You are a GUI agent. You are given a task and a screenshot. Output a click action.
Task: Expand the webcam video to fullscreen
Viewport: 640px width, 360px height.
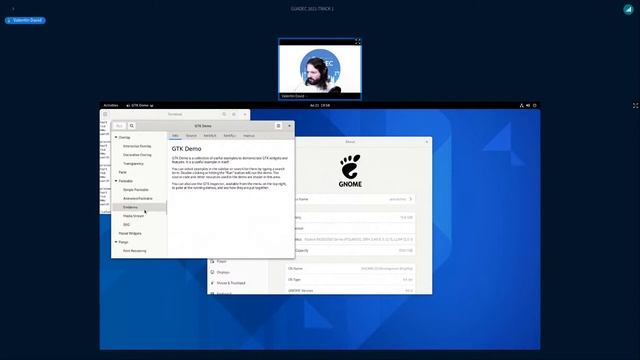click(358, 42)
